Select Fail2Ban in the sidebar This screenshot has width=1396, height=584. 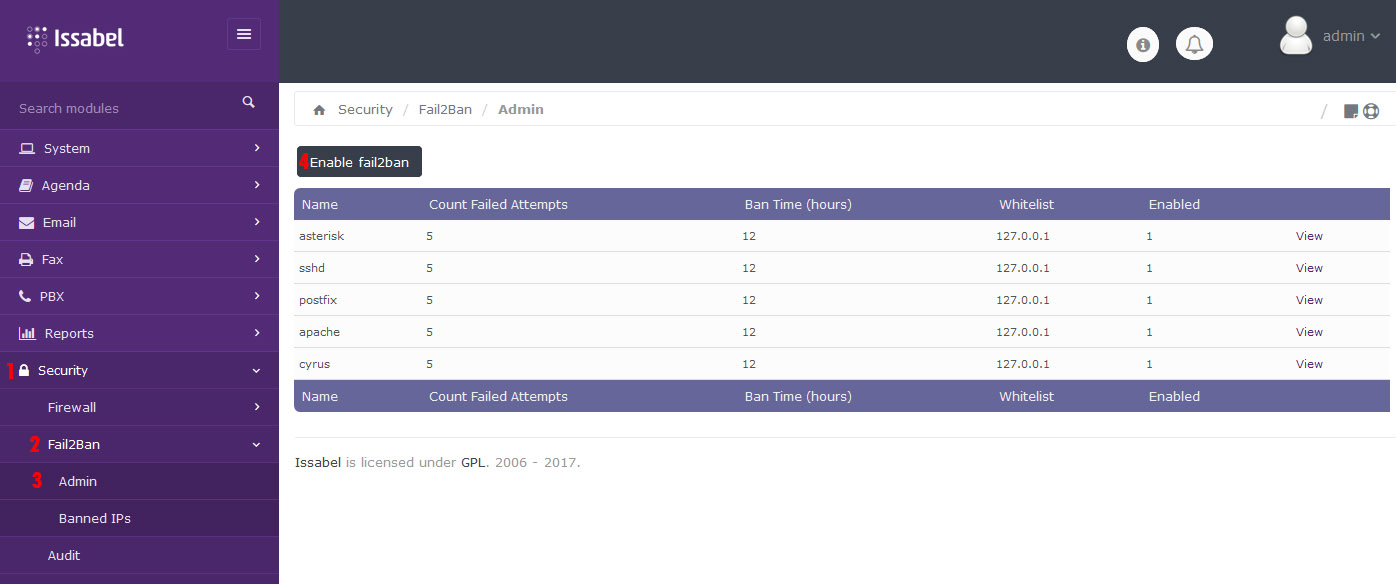pyautogui.click(x=74, y=444)
